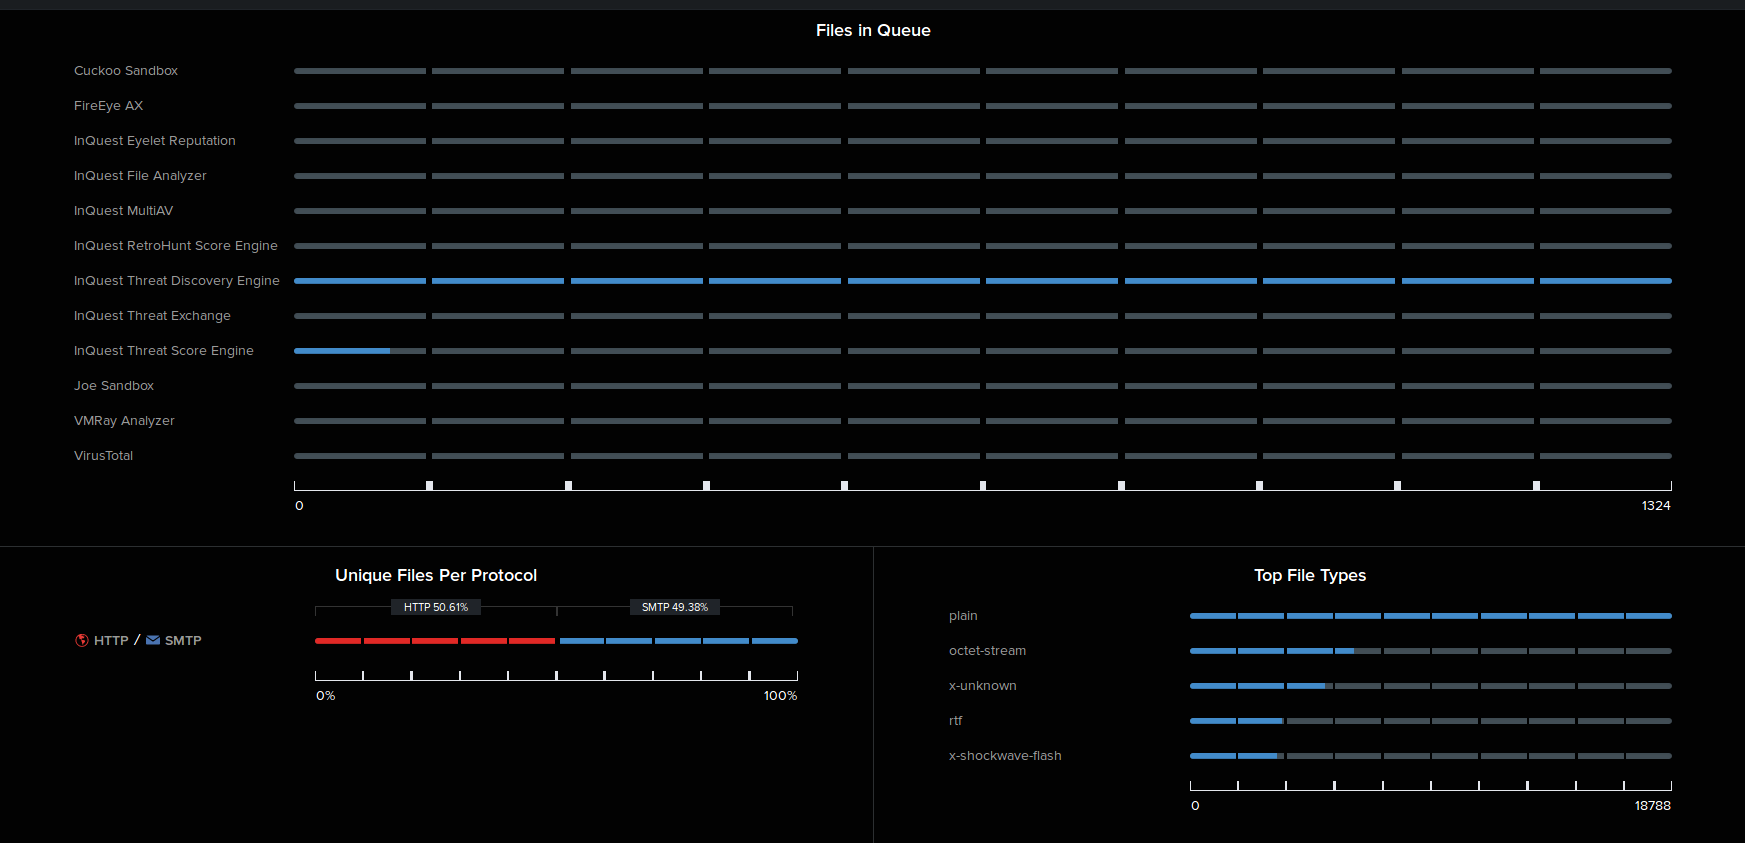Click the full InQuest Threat Discovery Engine bar
The image size is (1745, 843).
point(983,281)
